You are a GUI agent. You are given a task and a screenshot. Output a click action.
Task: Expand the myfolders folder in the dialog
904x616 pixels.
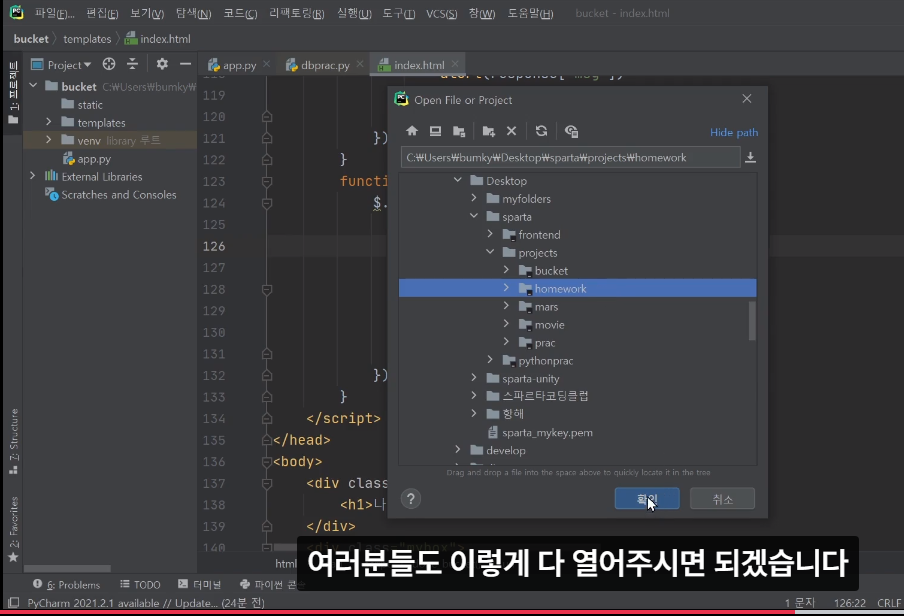click(474, 198)
